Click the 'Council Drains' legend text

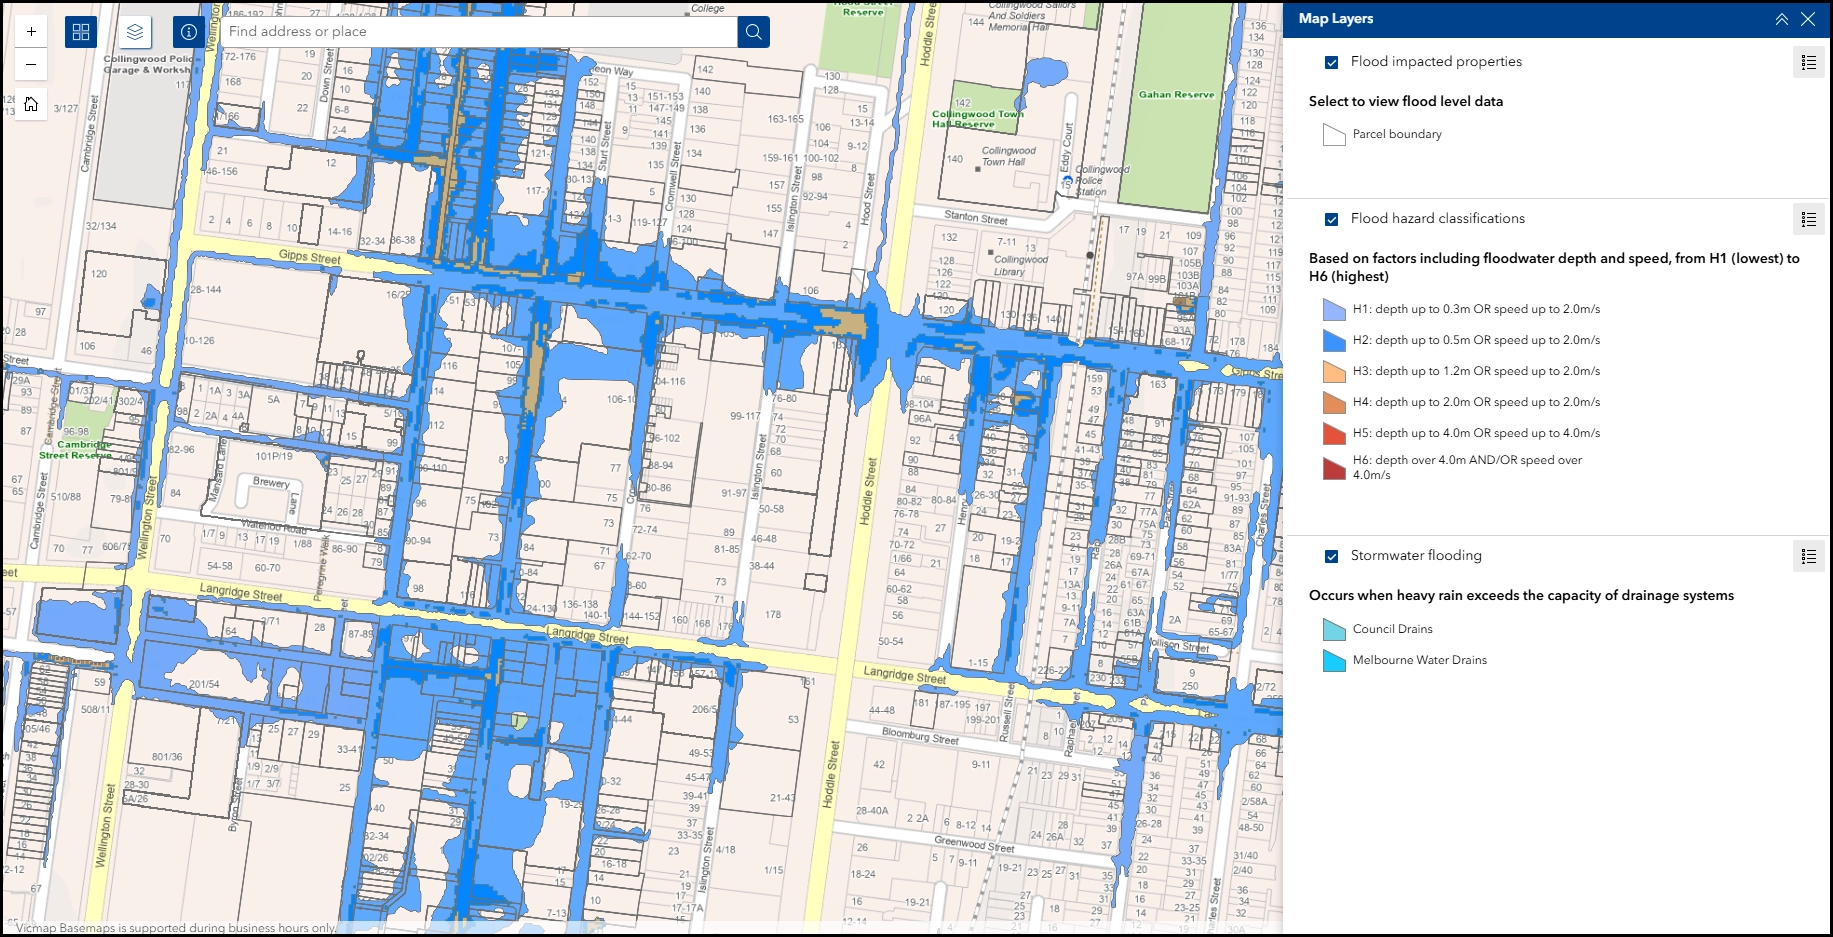point(1393,629)
